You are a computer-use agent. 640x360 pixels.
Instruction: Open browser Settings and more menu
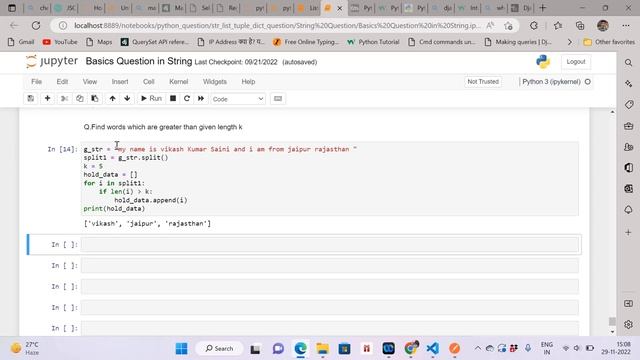[x=626, y=25]
